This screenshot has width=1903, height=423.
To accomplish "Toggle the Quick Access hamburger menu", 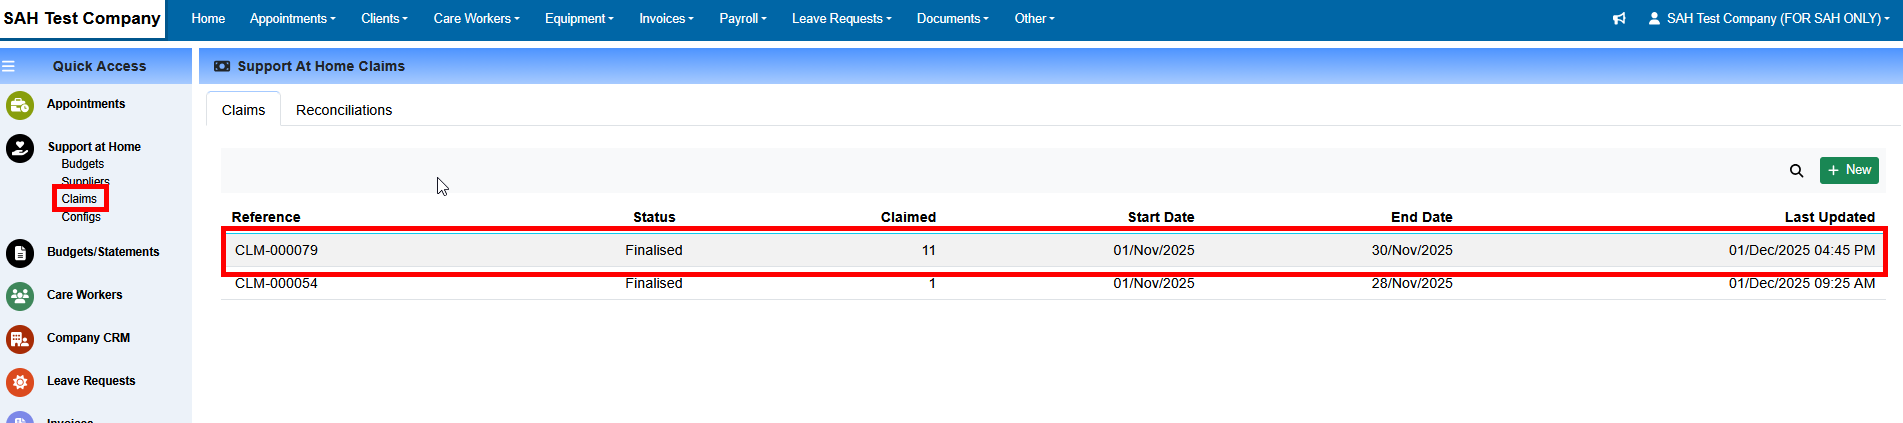I will click(9, 67).
